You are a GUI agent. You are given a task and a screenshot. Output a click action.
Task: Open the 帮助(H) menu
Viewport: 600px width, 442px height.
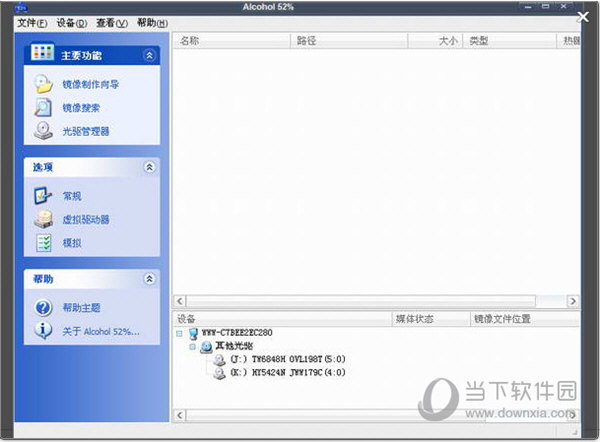152,23
